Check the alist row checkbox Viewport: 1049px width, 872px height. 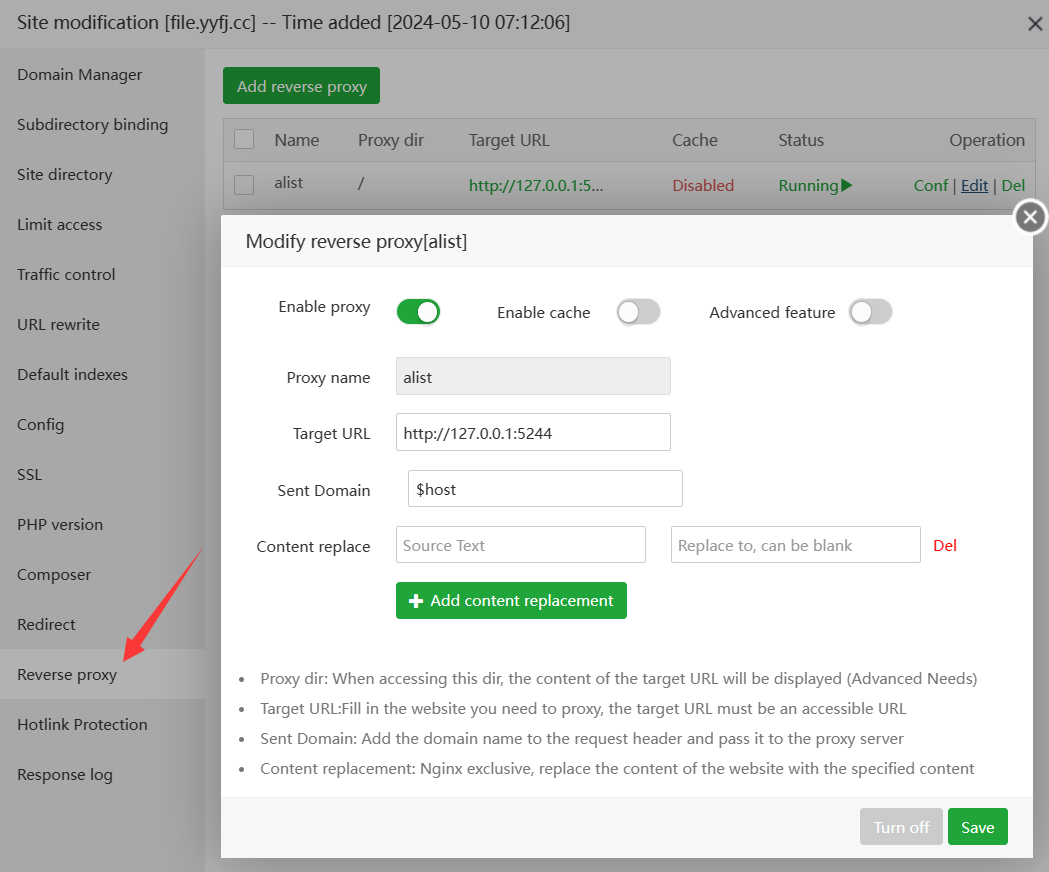click(x=244, y=184)
